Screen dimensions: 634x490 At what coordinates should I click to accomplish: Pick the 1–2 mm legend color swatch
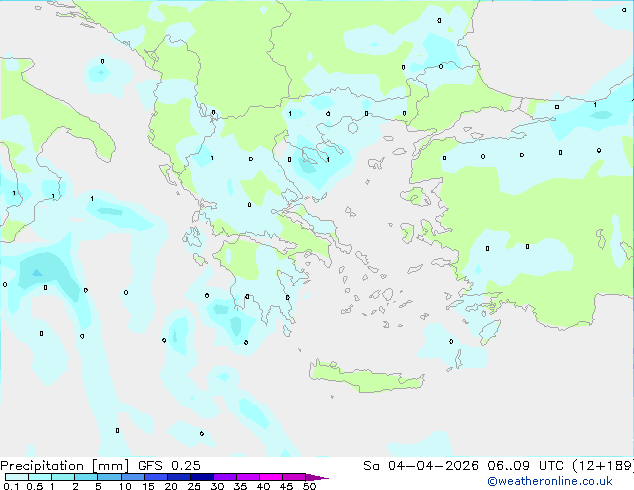pyautogui.click(x=63, y=477)
